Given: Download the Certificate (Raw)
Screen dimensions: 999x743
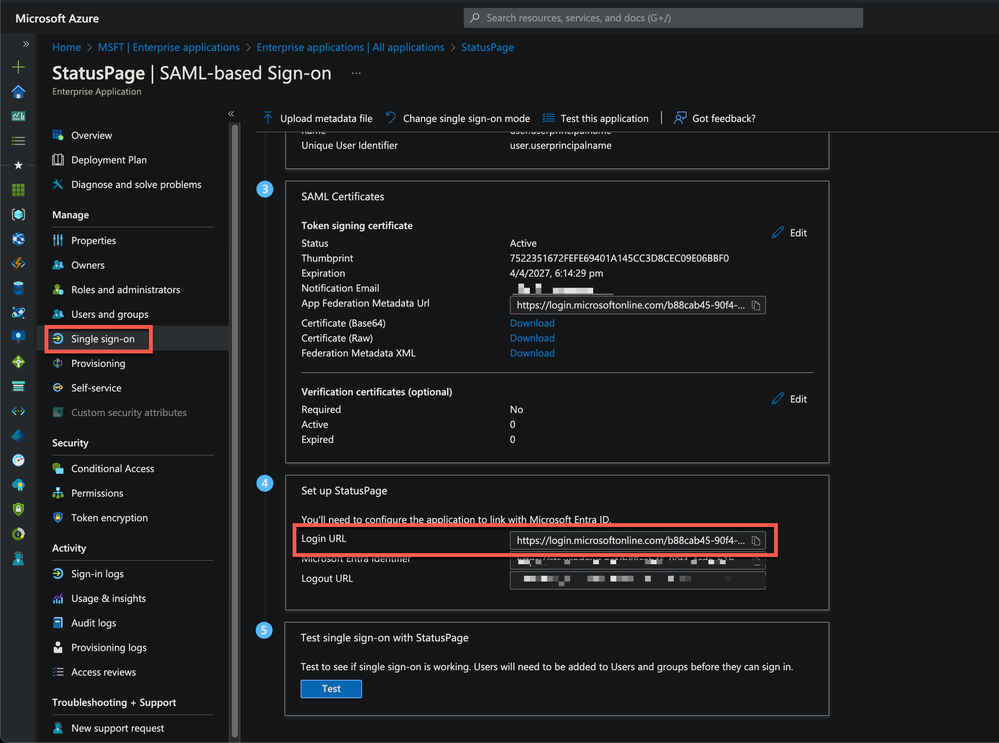Looking at the screenshot, I should (532, 338).
